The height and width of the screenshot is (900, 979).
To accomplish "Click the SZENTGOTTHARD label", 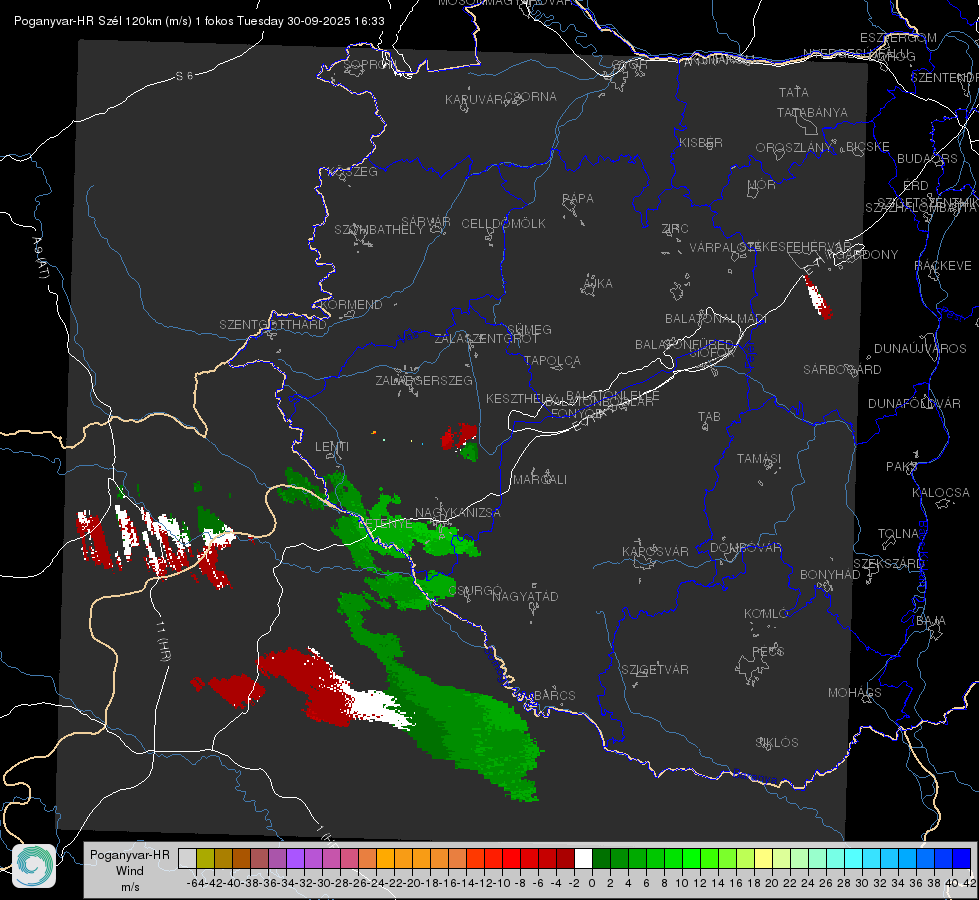I will (x=273, y=325).
